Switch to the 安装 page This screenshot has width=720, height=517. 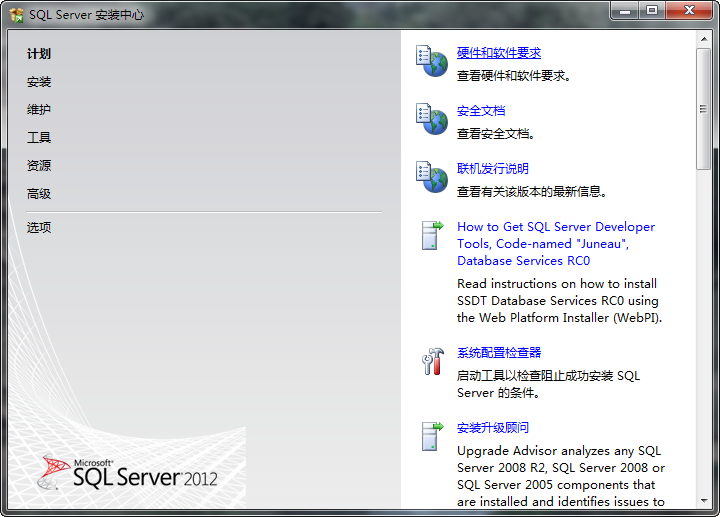point(39,82)
